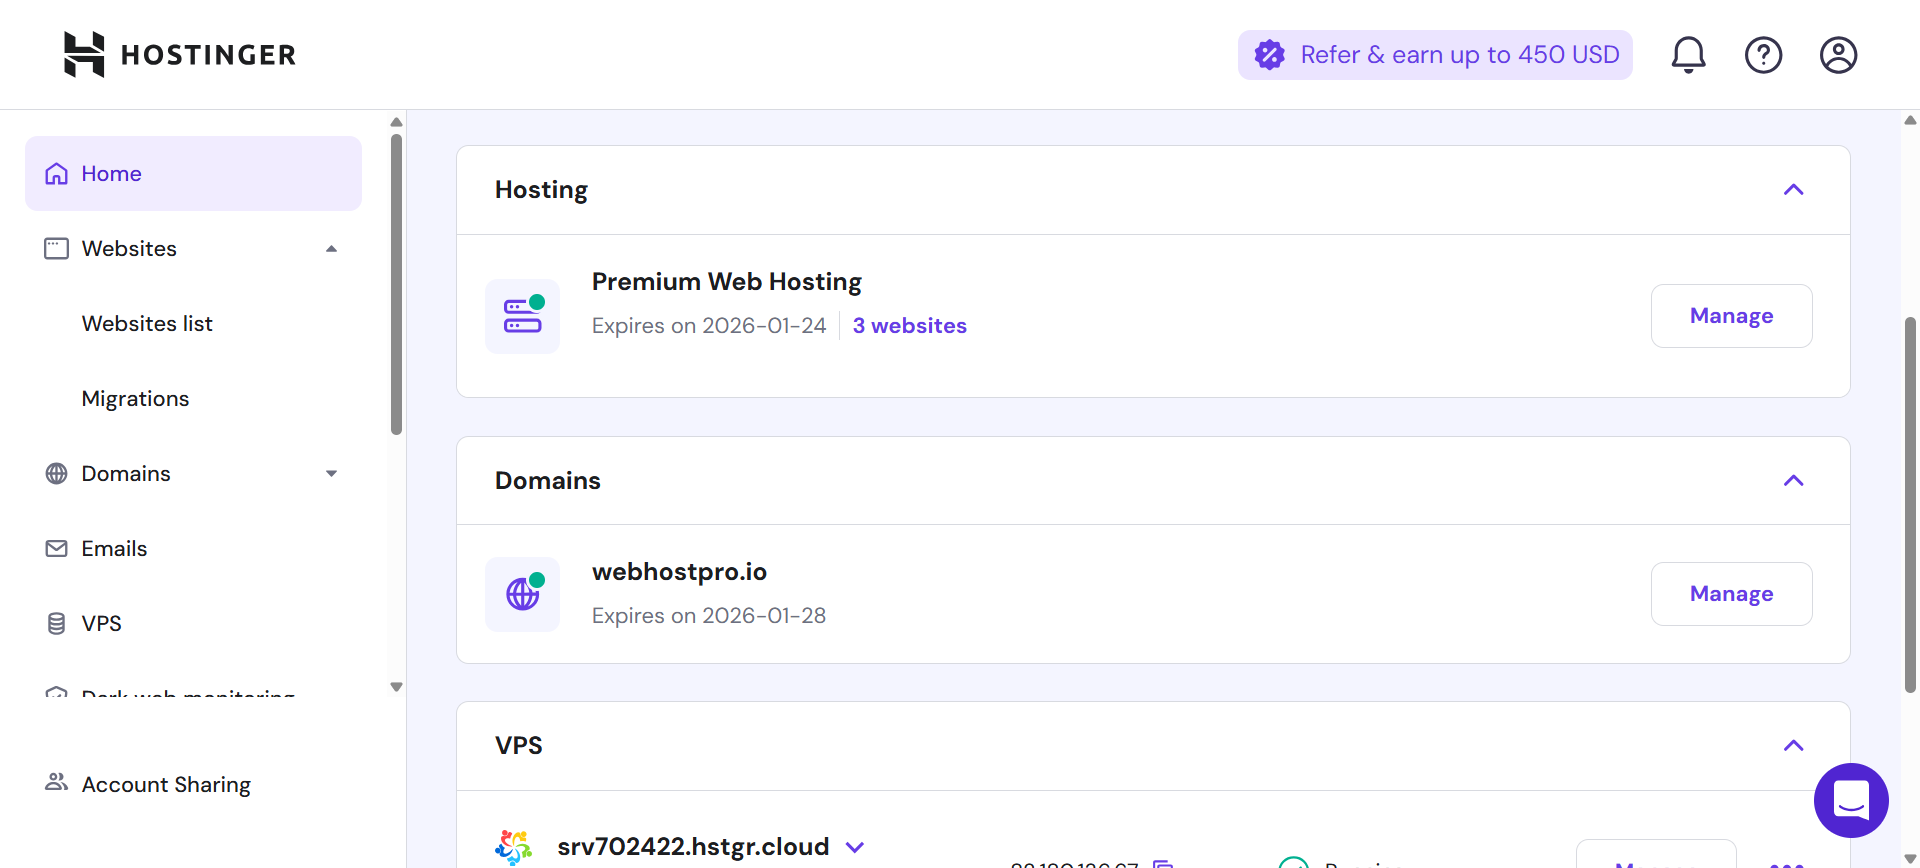Open the user account profile icon
The image size is (1920, 868).
[1838, 55]
